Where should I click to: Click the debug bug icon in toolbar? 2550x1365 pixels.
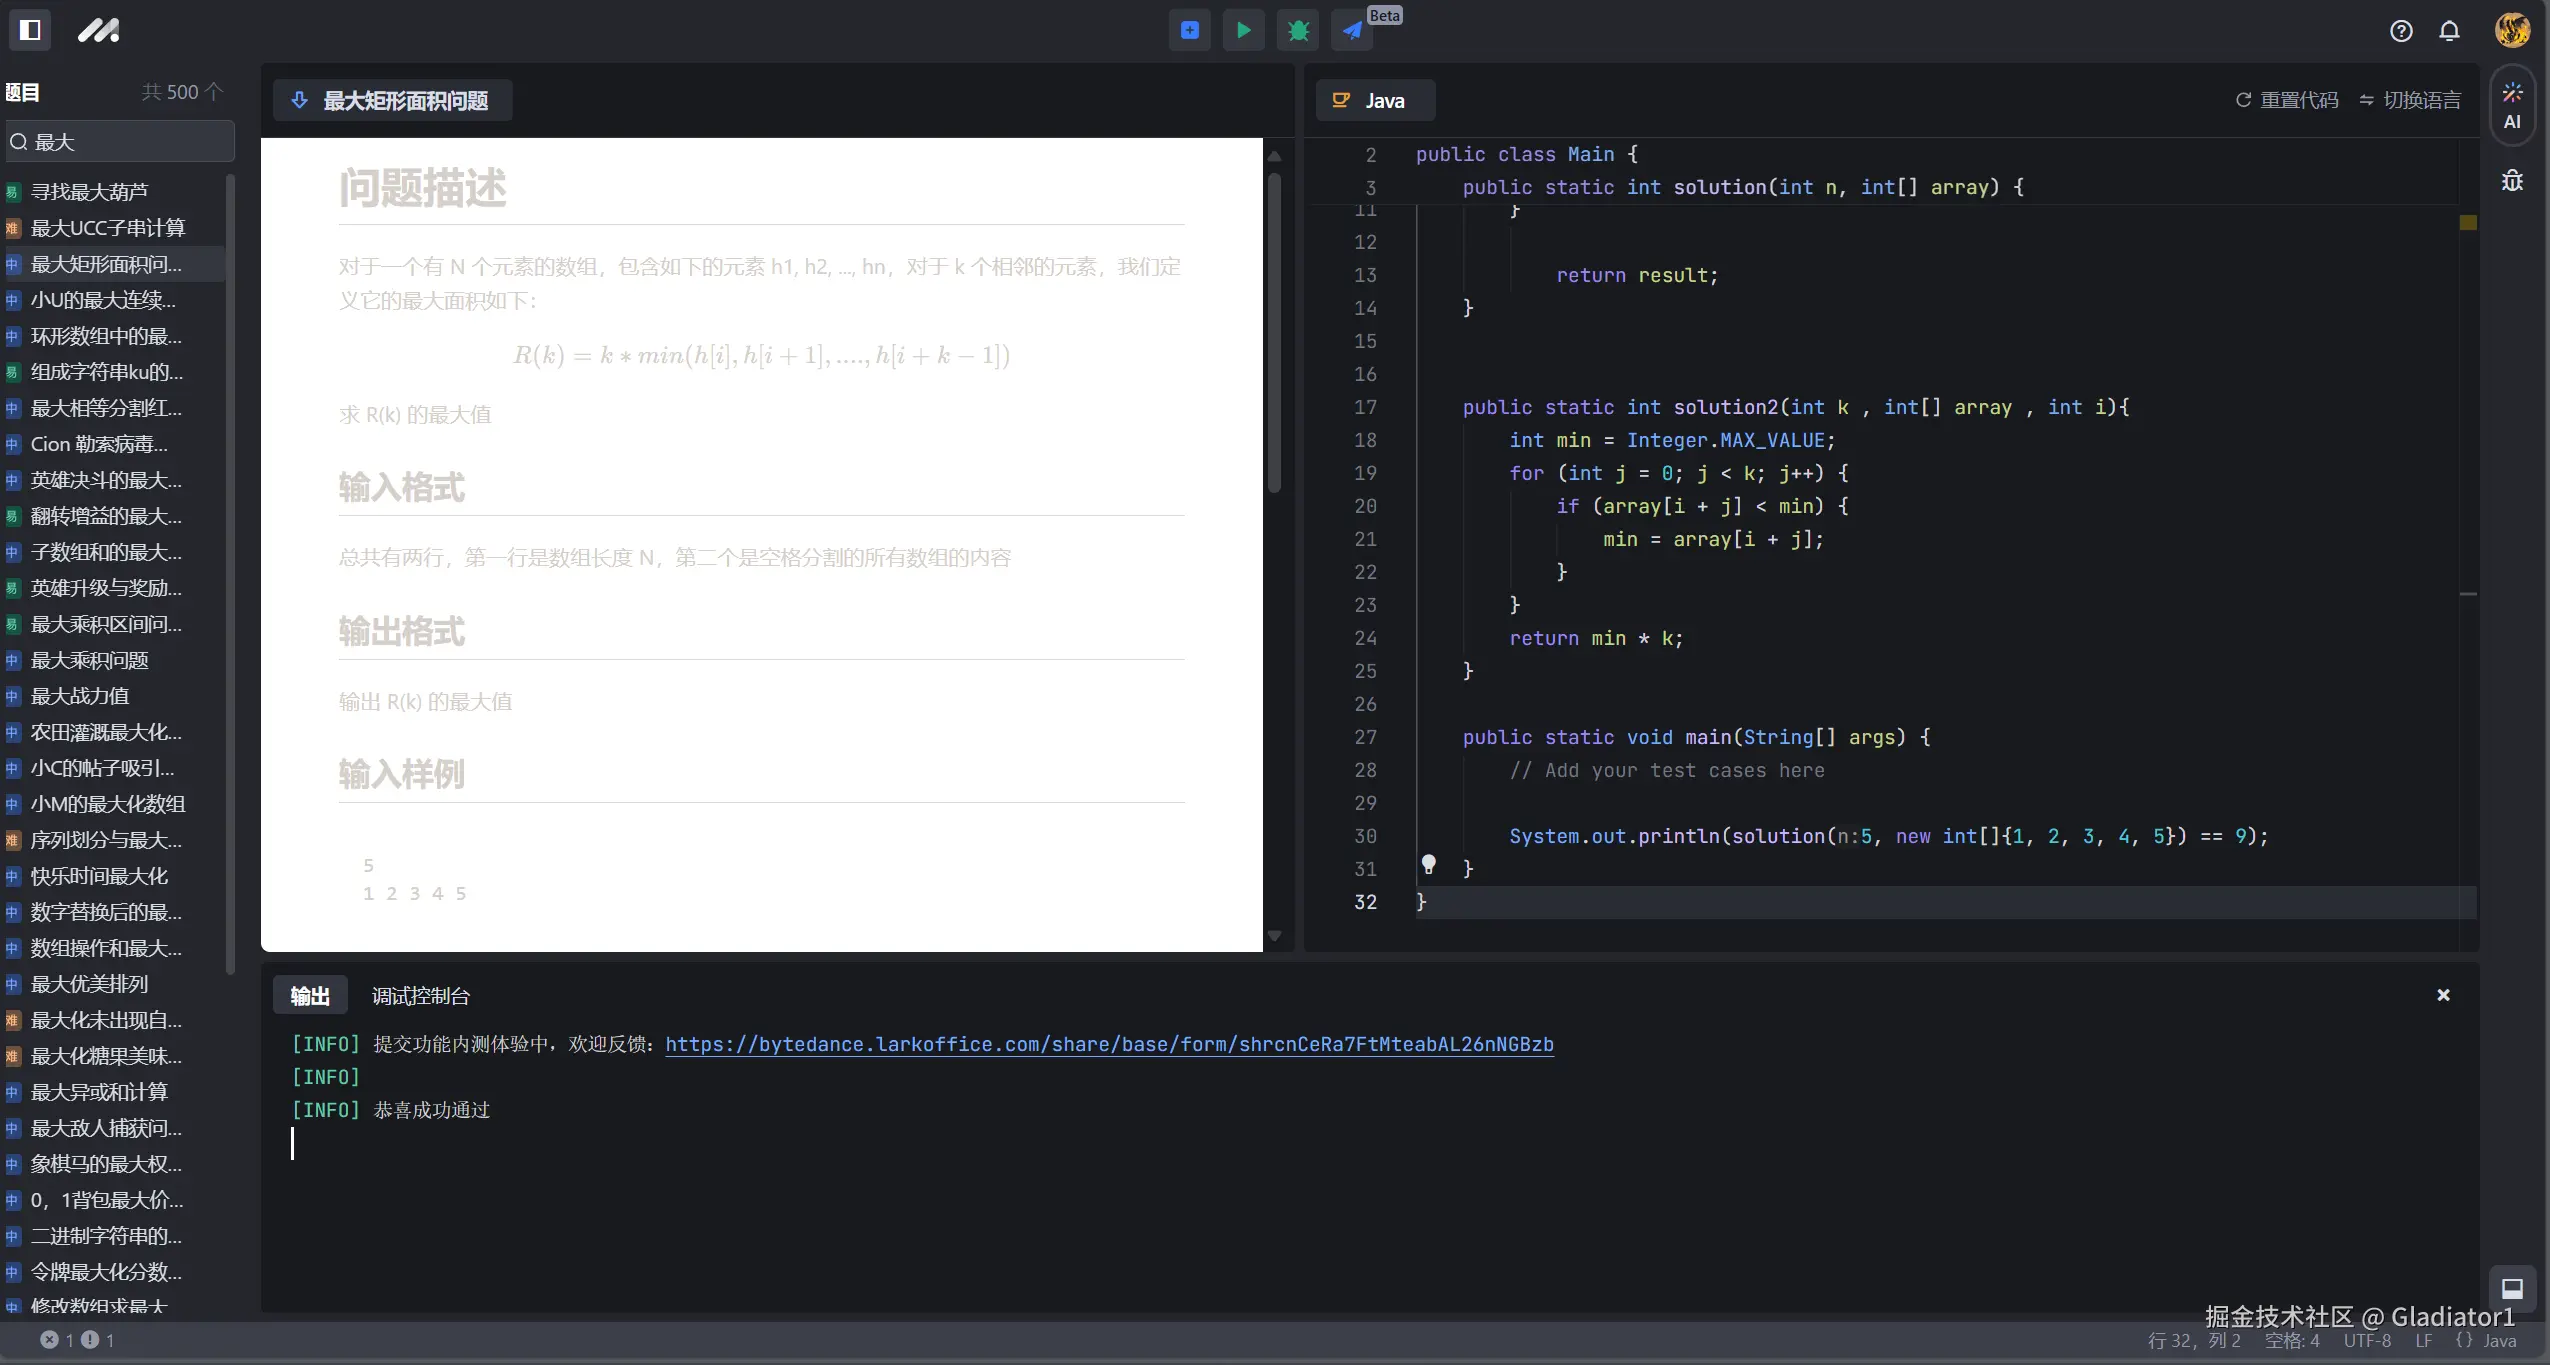click(1298, 30)
